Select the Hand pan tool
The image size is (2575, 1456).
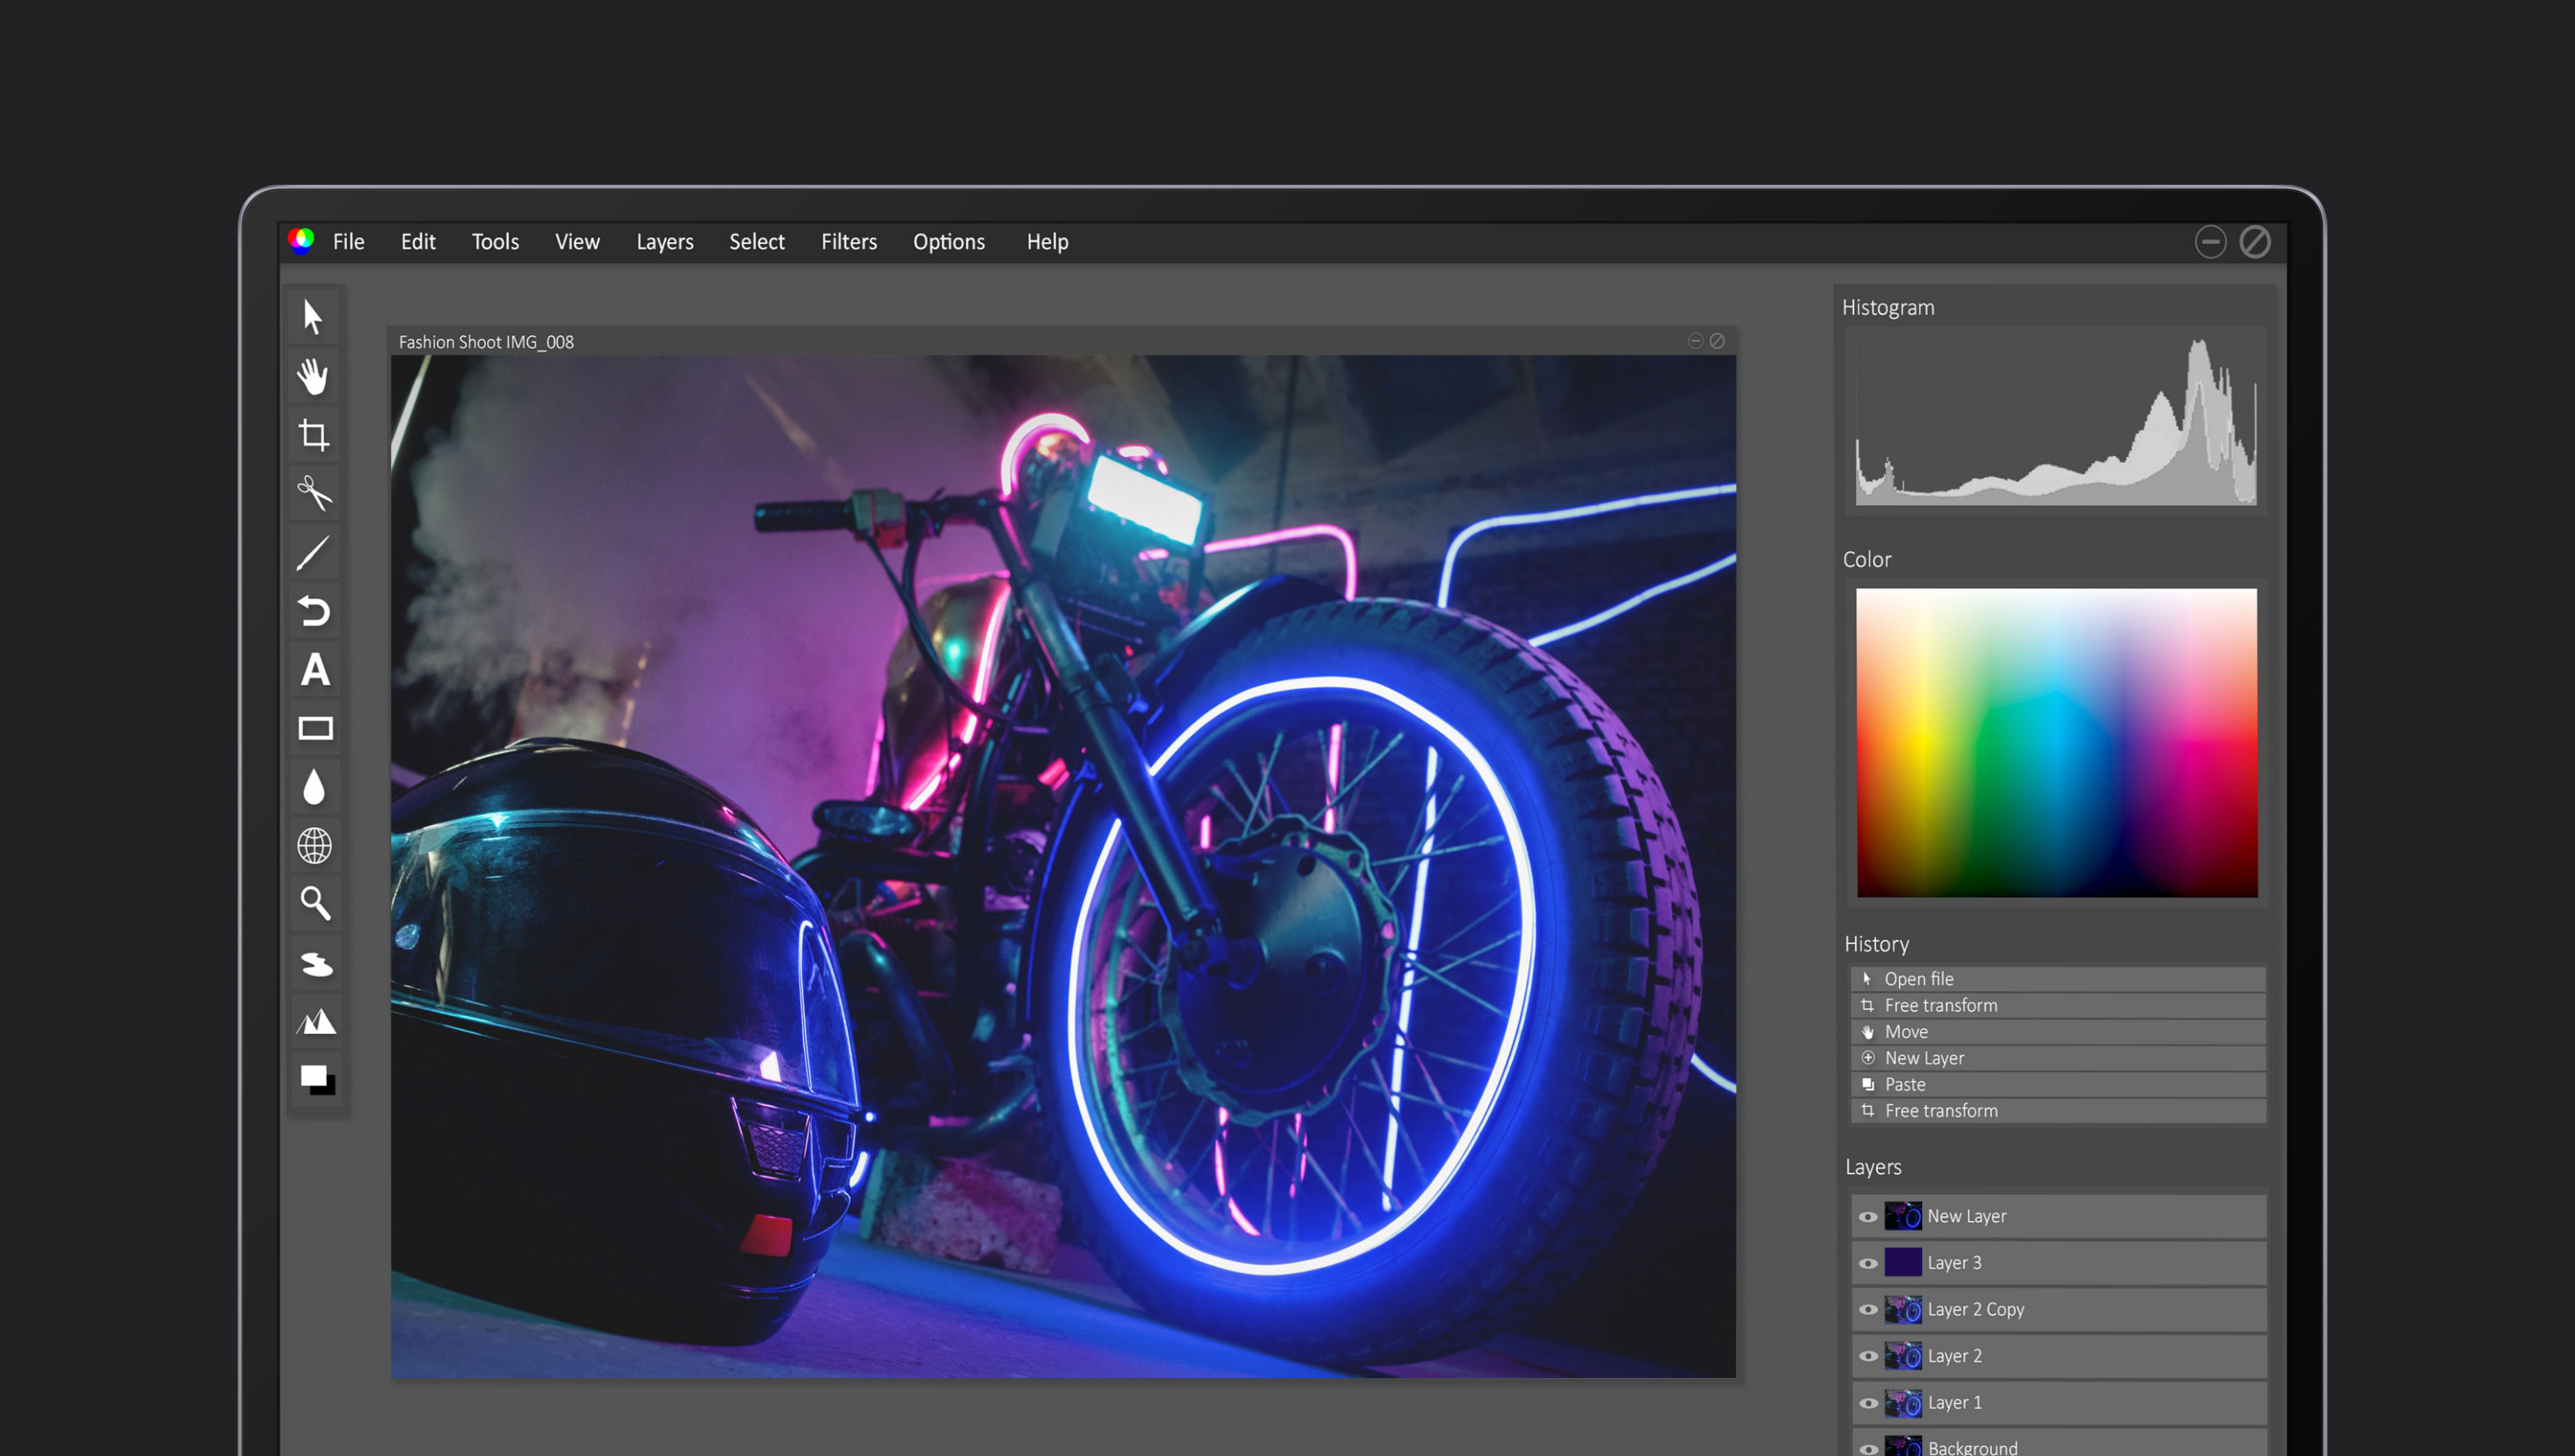pyautogui.click(x=313, y=377)
